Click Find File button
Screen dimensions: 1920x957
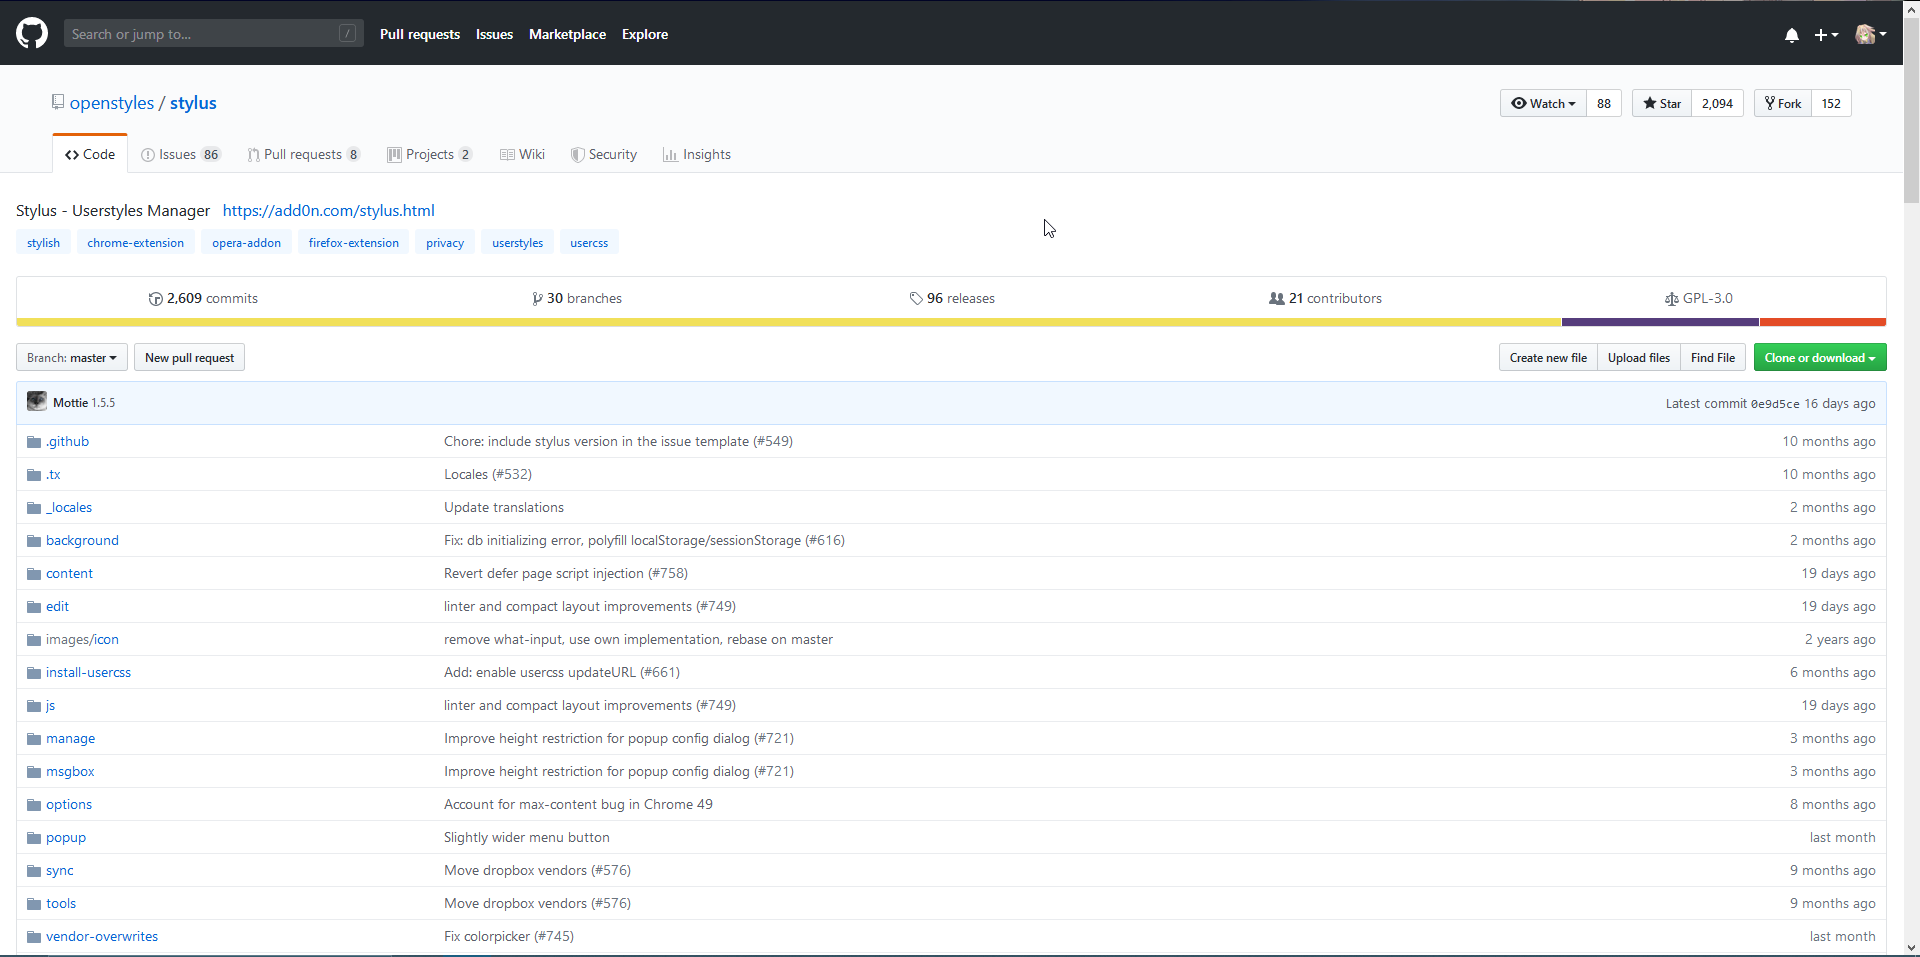tap(1713, 358)
